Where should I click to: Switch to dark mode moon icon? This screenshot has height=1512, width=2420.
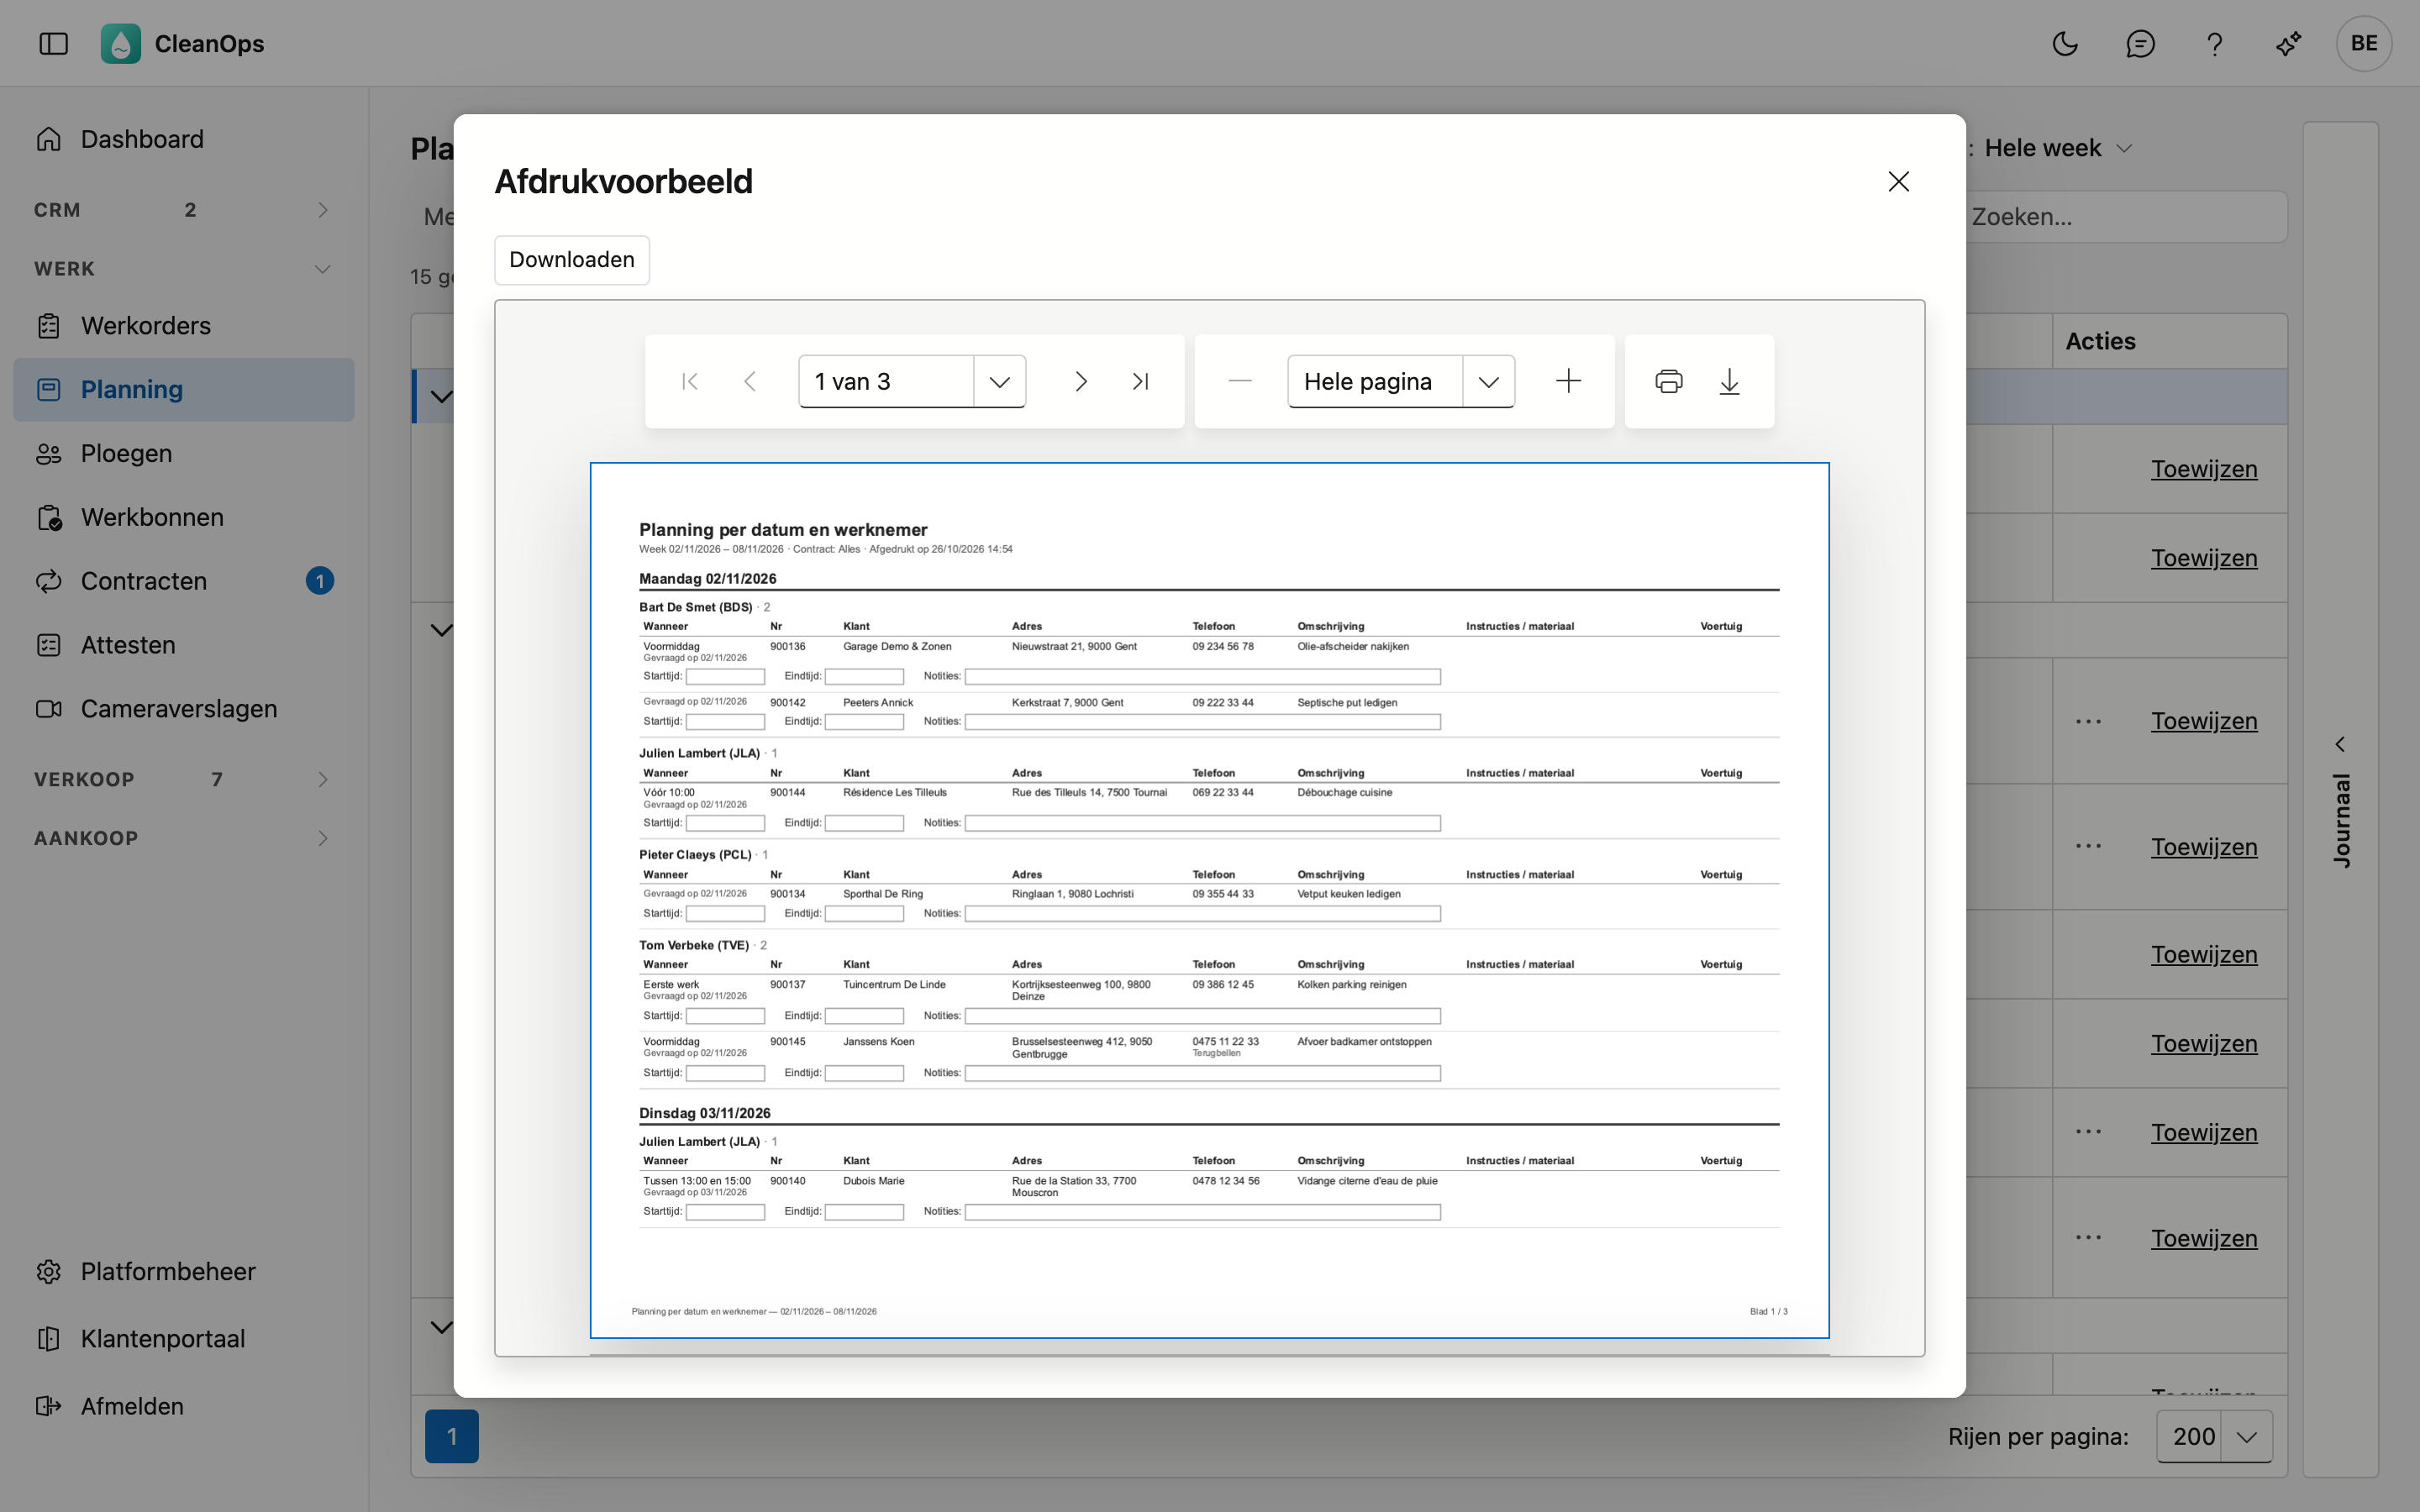click(2065, 43)
